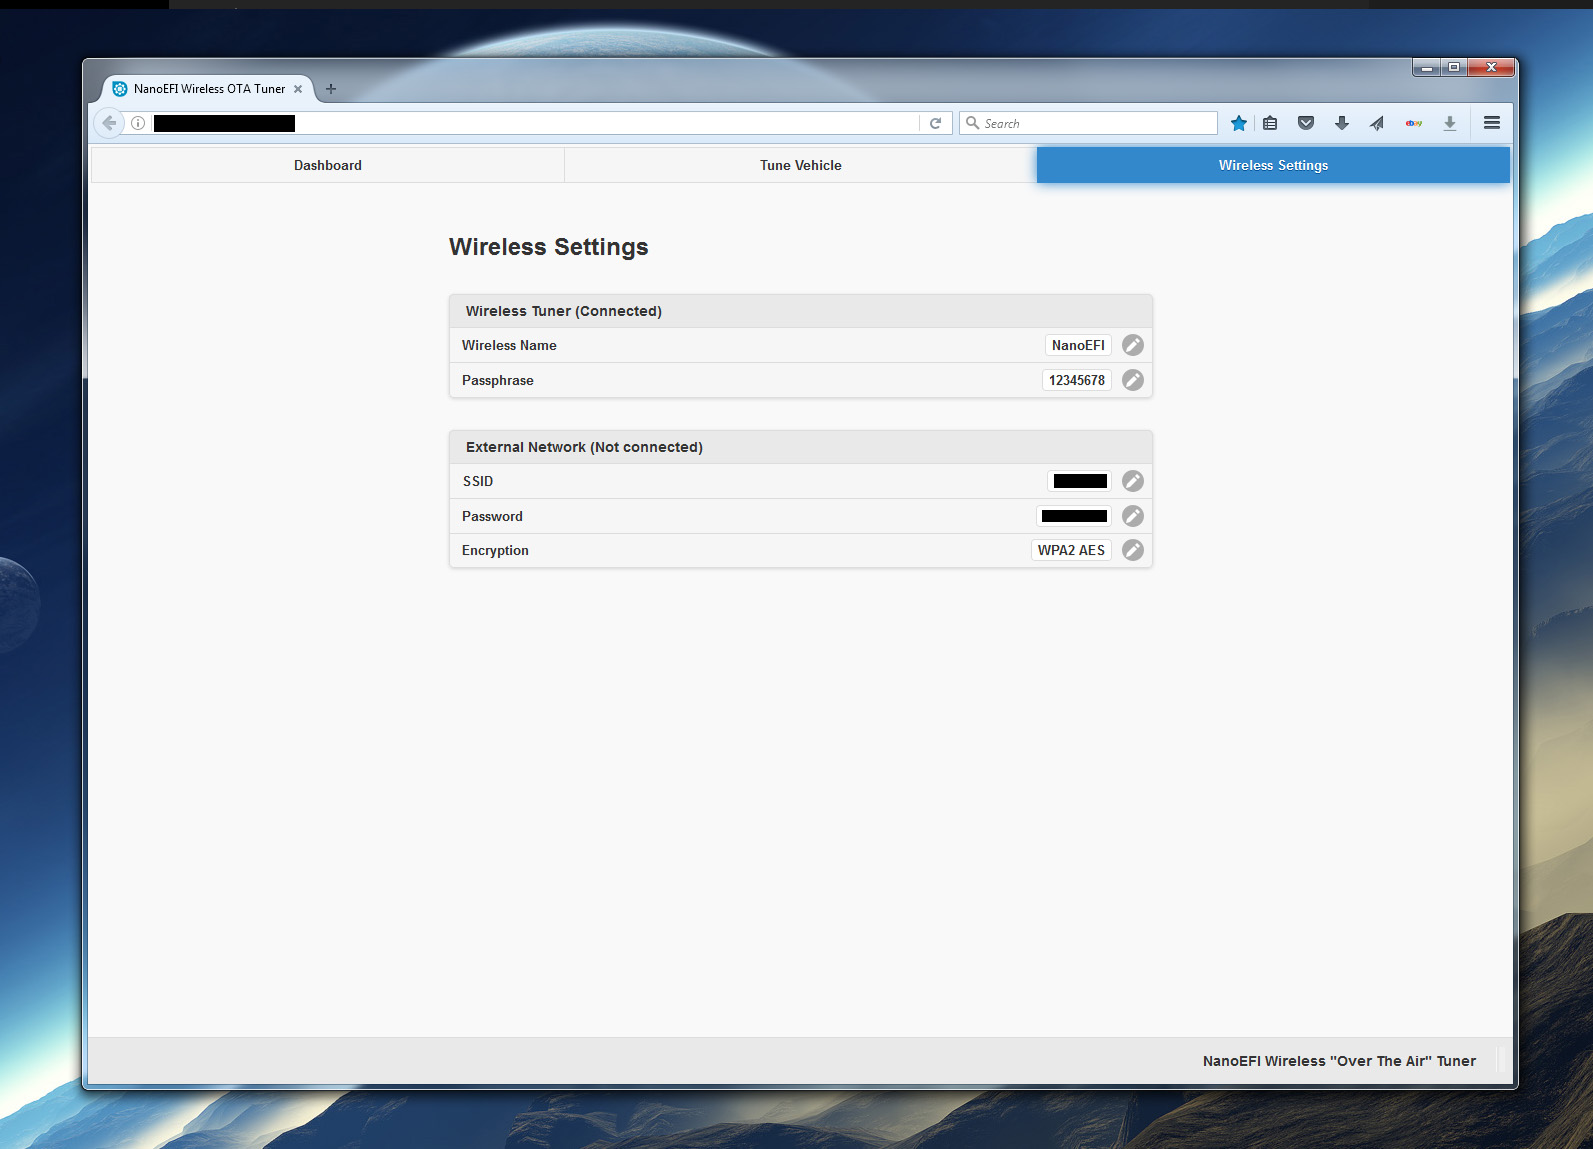Viewport: 1593px width, 1149px height.
Task: Switch to the Dashboard tab
Action: [328, 165]
